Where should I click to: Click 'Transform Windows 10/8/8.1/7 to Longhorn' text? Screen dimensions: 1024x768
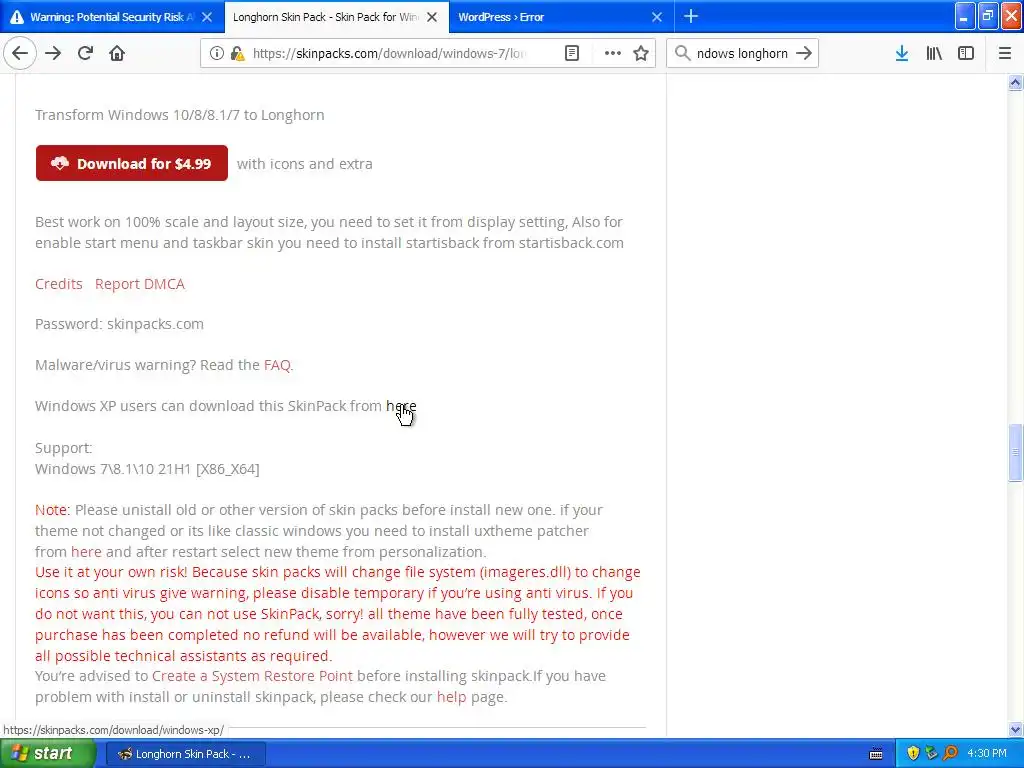(180, 115)
